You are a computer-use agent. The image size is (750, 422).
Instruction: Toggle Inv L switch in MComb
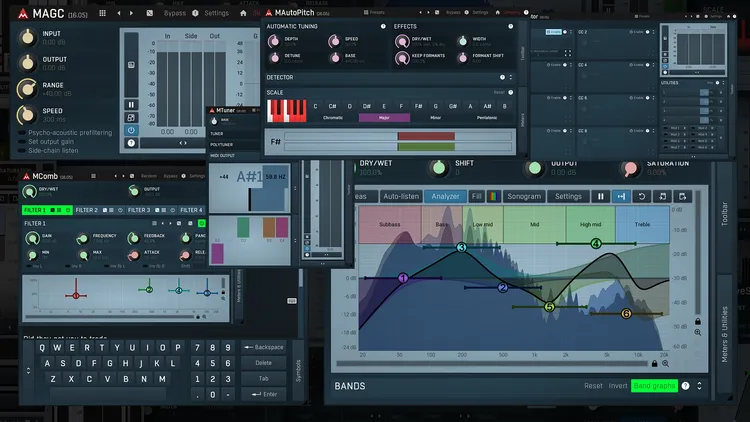[x=36, y=266]
